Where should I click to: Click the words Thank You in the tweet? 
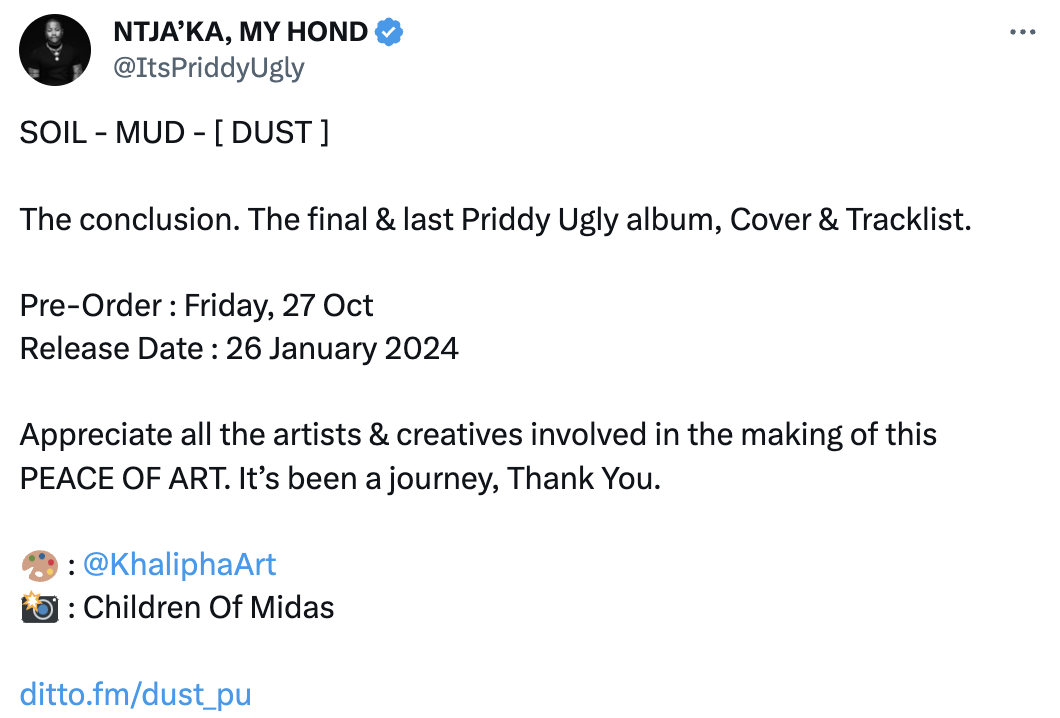(x=583, y=479)
